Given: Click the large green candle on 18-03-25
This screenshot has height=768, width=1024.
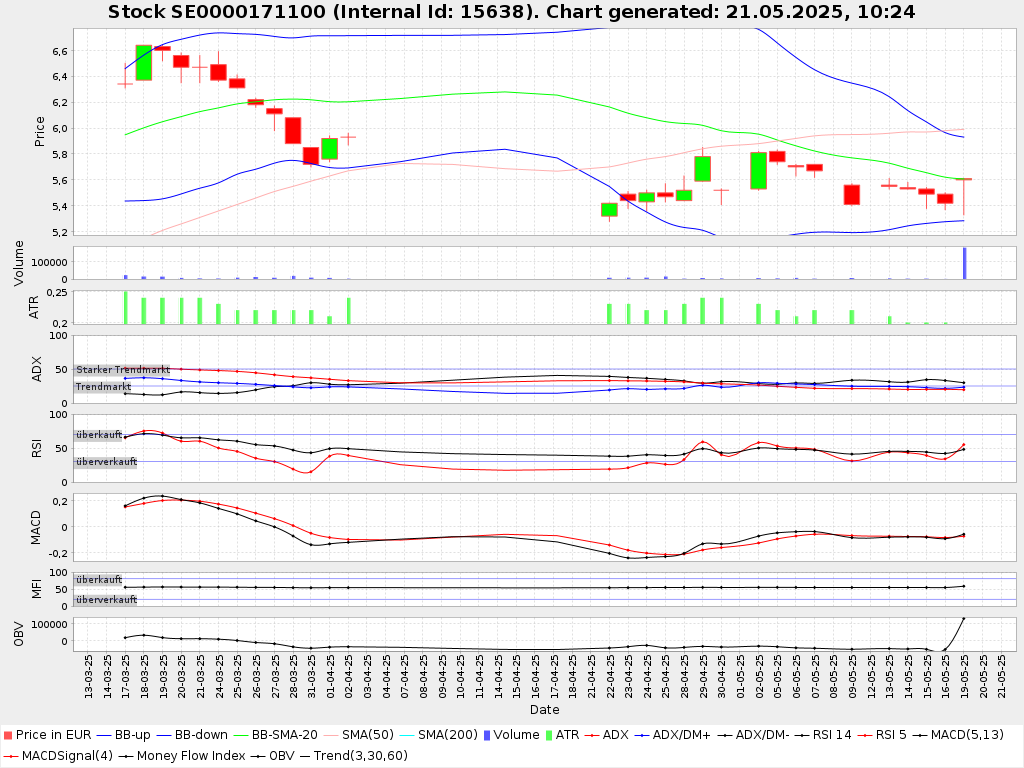Looking at the screenshot, I should coord(144,63).
